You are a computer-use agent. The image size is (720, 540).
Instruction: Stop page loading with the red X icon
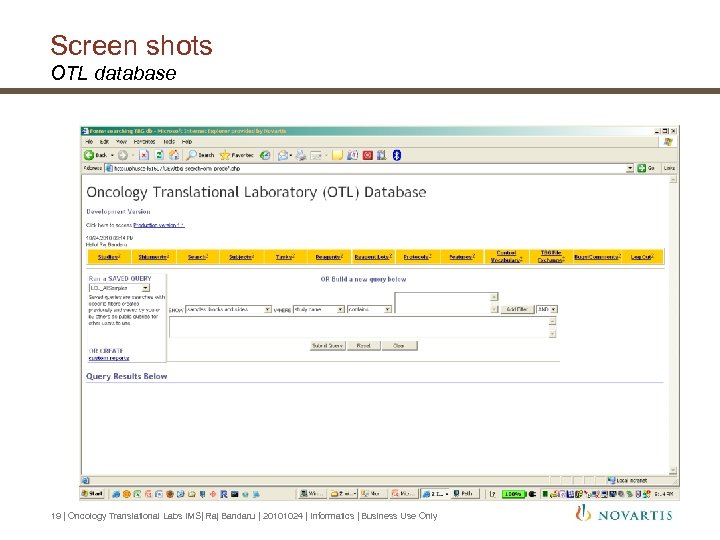144,155
